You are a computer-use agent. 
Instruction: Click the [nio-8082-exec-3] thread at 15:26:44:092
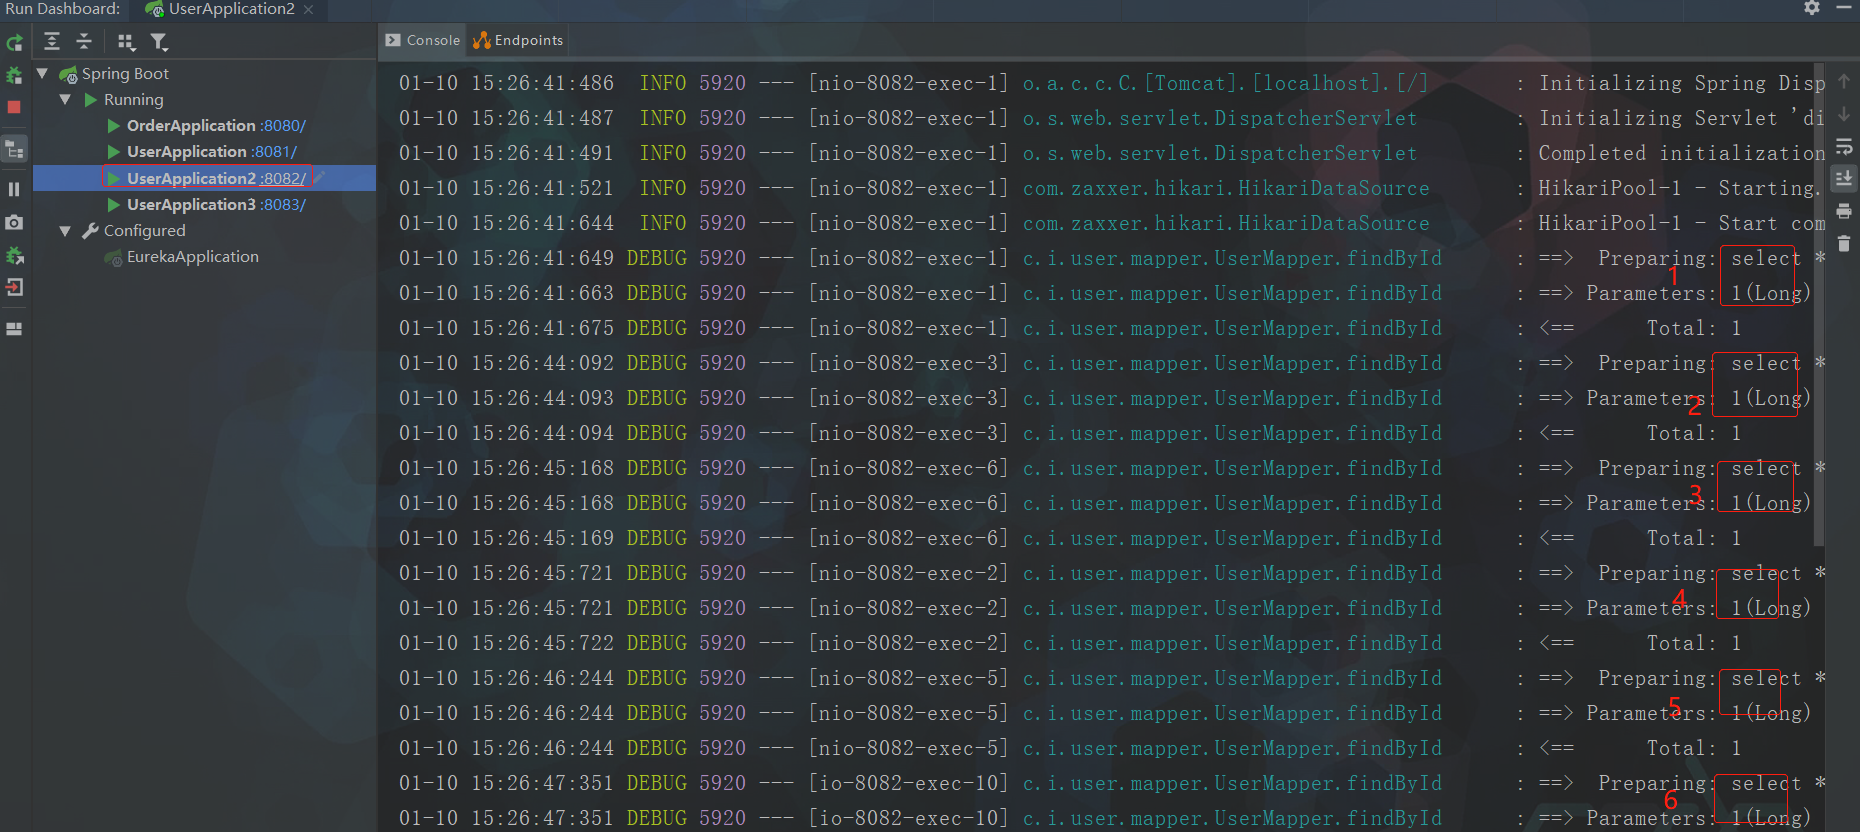tap(908, 363)
